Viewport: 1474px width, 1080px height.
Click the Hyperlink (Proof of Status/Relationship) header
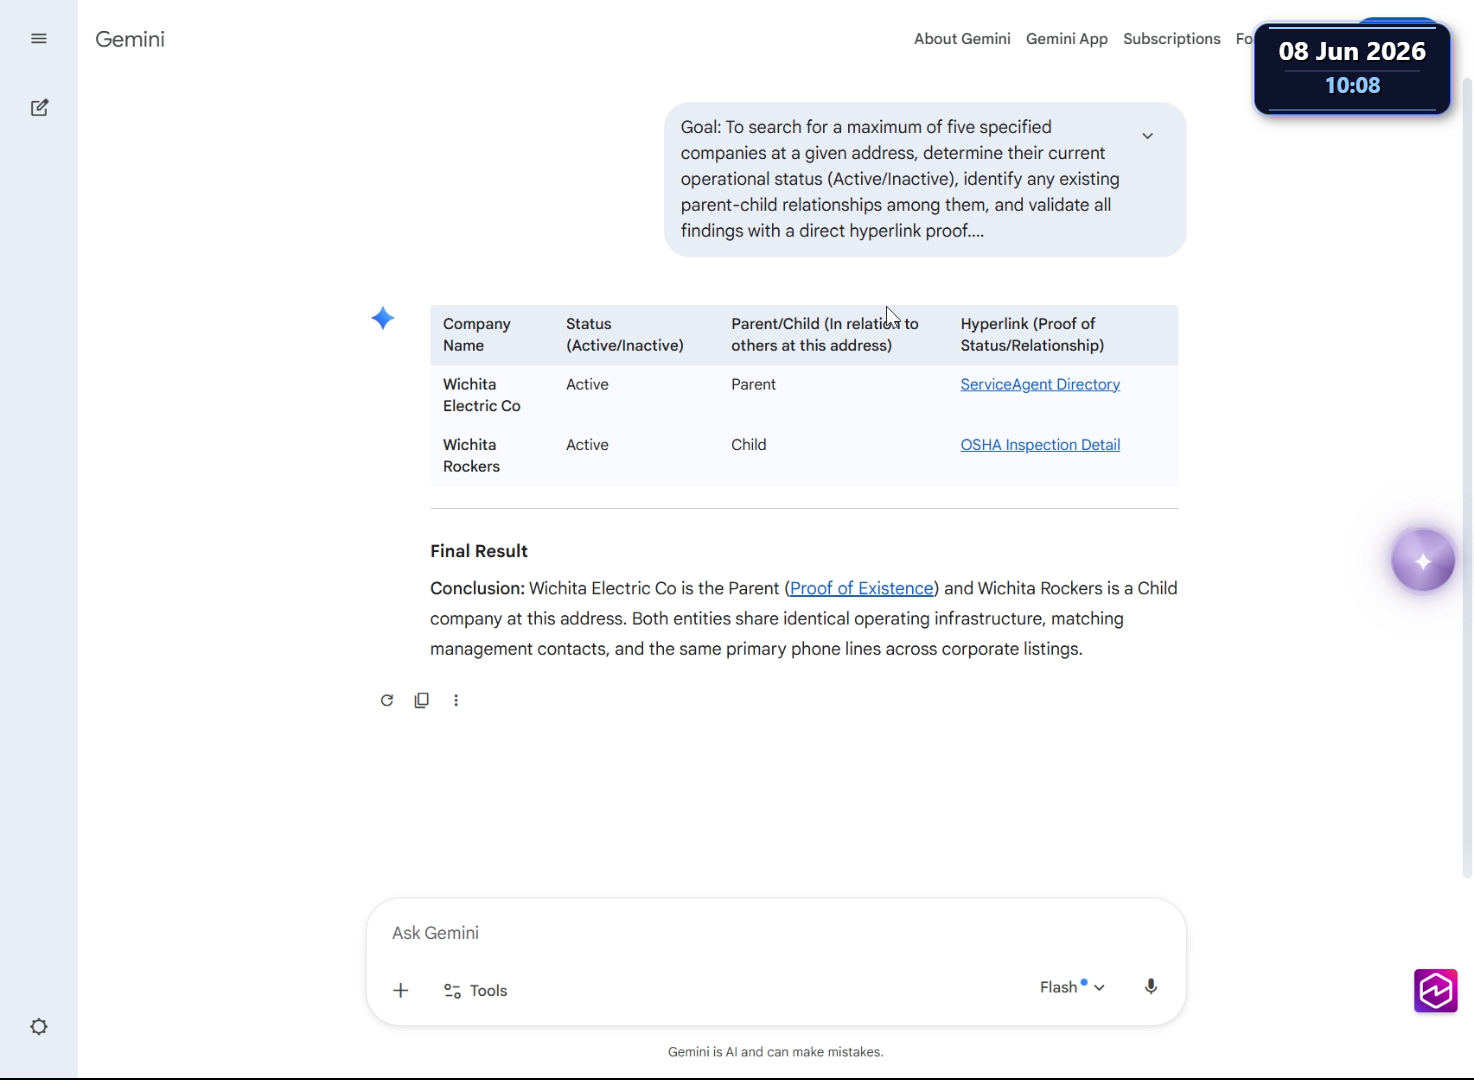[1032, 335]
